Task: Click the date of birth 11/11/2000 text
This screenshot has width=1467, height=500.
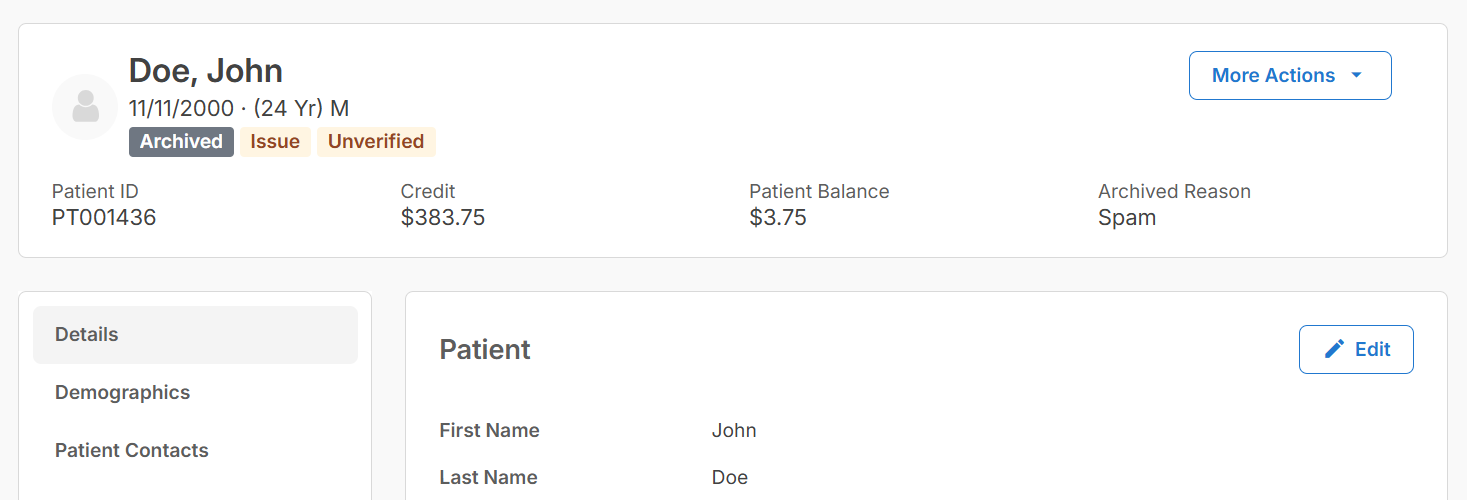Action: pyautogui.click(x=181, y=109)
